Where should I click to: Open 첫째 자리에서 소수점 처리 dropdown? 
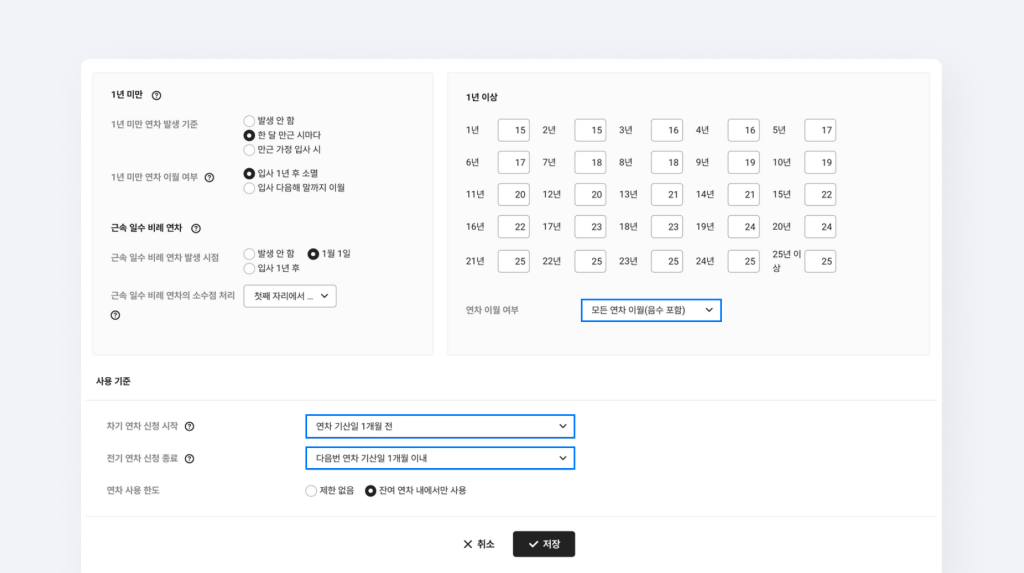coord(290,296)
